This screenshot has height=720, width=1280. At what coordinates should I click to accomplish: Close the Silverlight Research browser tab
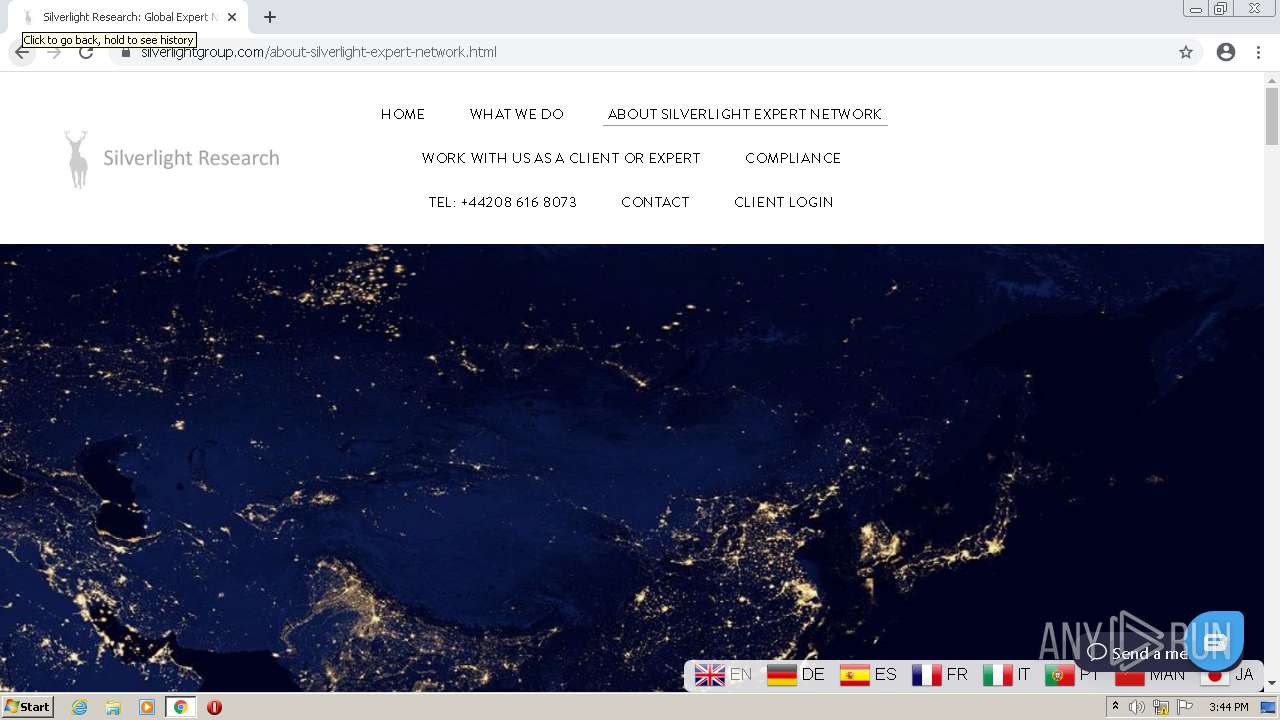click(x=232, y=17)
